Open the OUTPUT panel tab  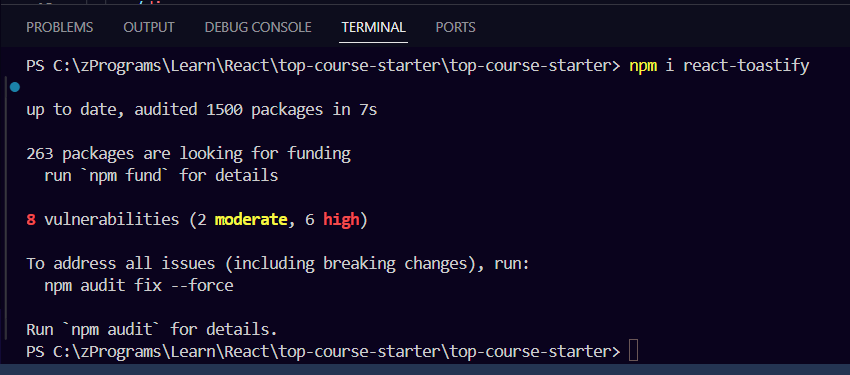coord(149,27)
